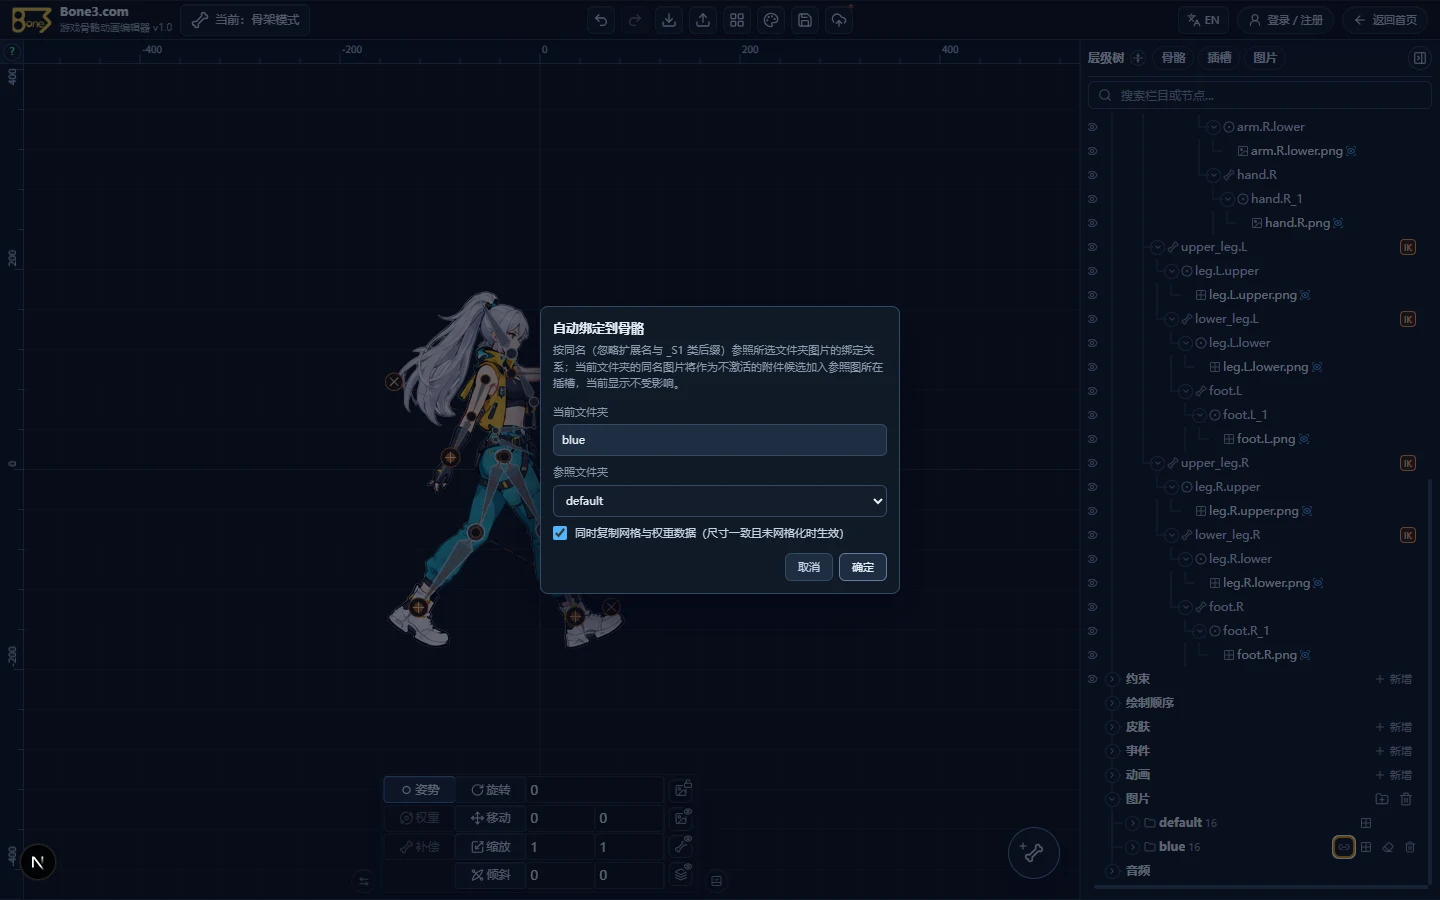Click the undo arrow icon
Viewport: 1440px width, 900px height.
[601, 20]
